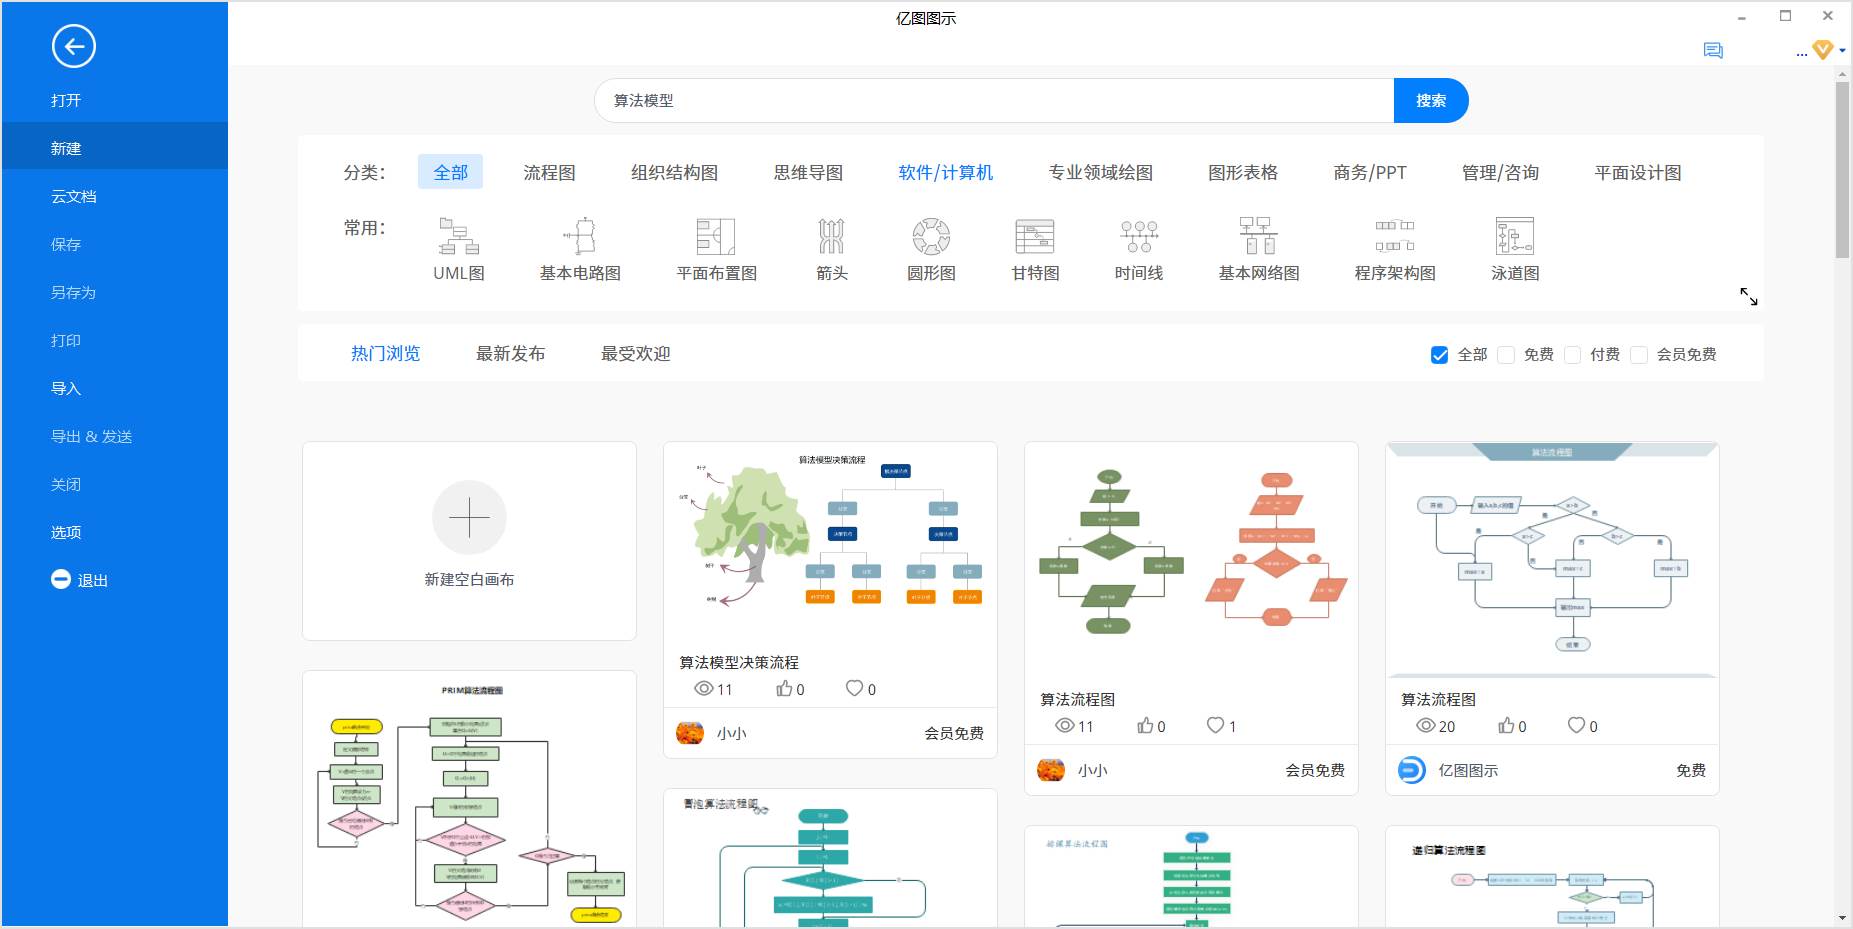
Task: Check the 会员免费 filter checkbox
Action: click(1638, 355)
